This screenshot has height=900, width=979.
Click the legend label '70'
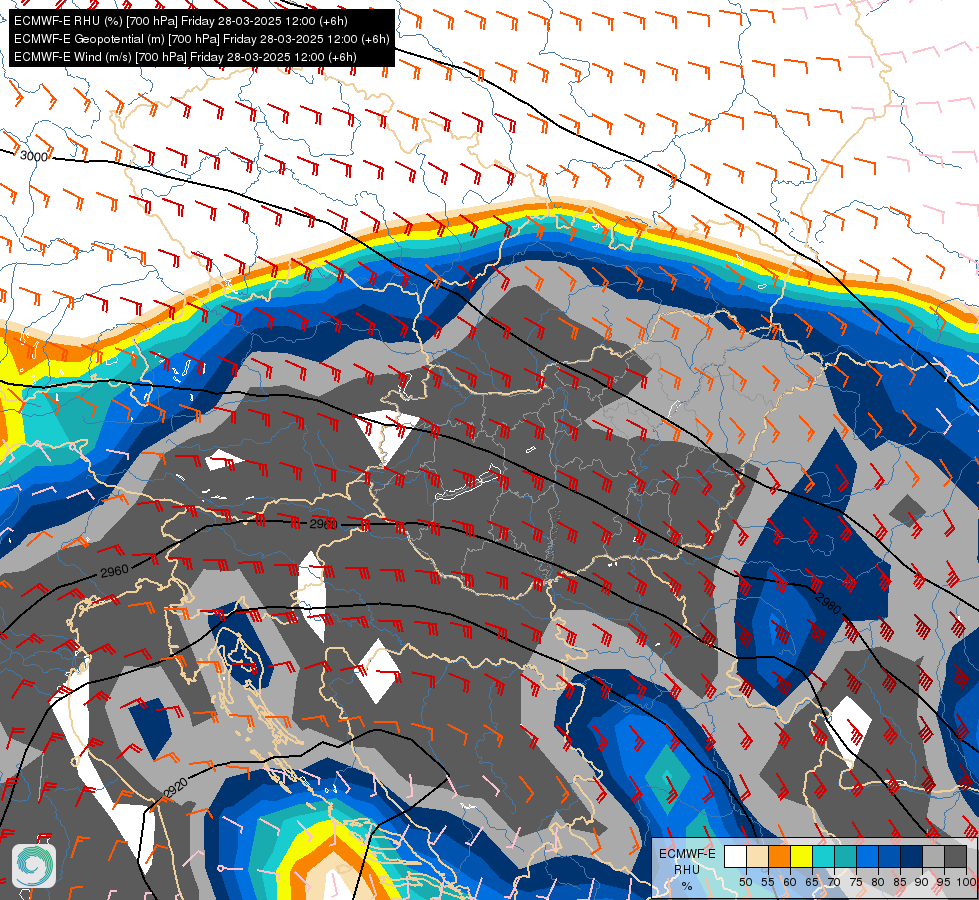click(834, 882)
